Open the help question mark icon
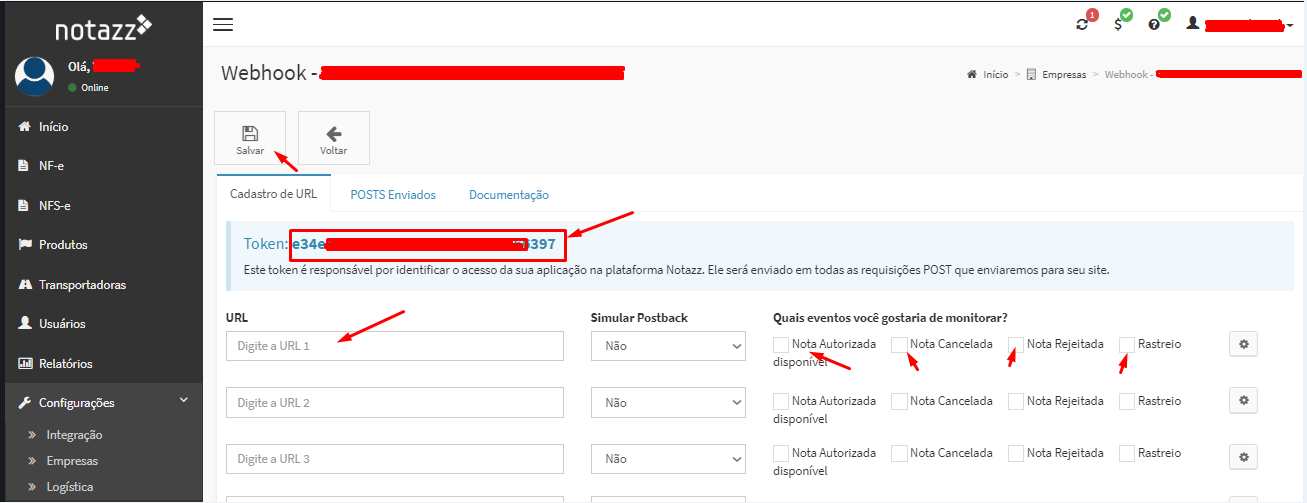1307x503 pixels. pyautogui.click(x=1154, y=23)
